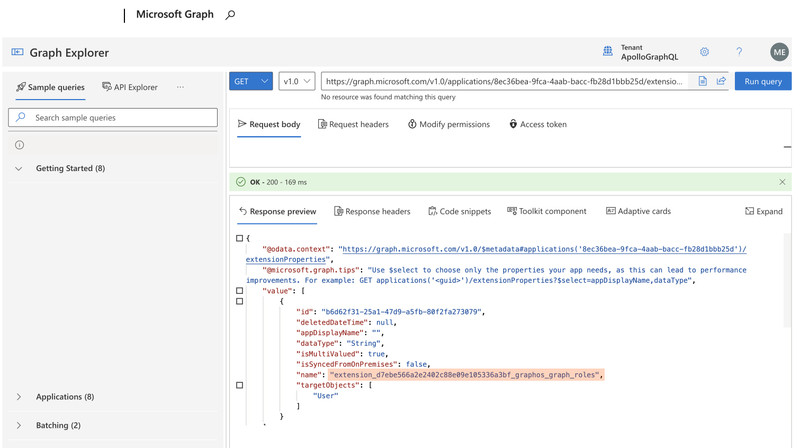Click the "dataType" String value

coord(364,343)
